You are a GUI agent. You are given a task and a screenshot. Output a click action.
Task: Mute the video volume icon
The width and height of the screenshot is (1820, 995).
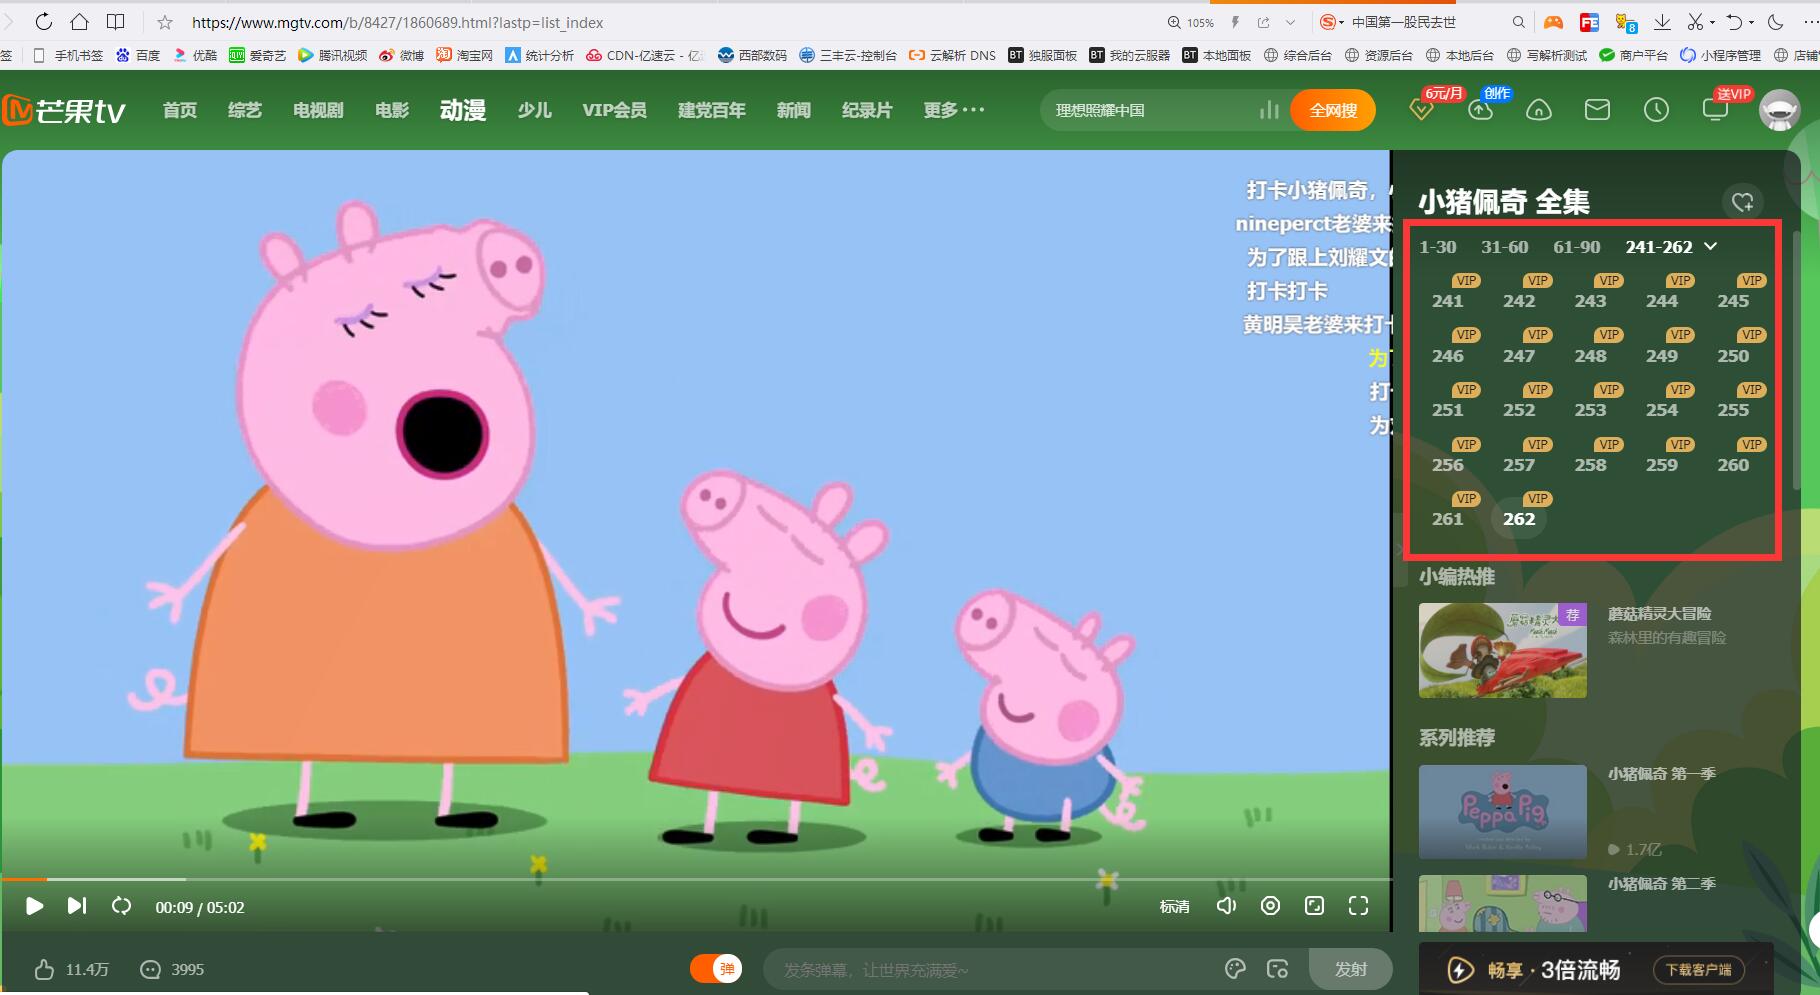click(1226, 906)
